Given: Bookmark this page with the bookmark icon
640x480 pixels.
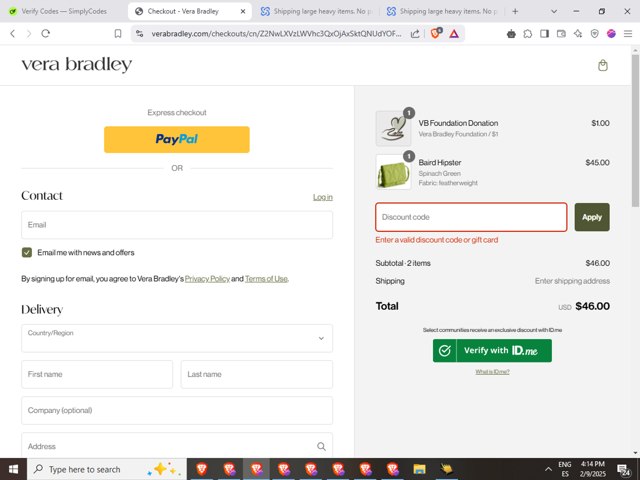Looking at the screenshot, I should click(118, 33).
